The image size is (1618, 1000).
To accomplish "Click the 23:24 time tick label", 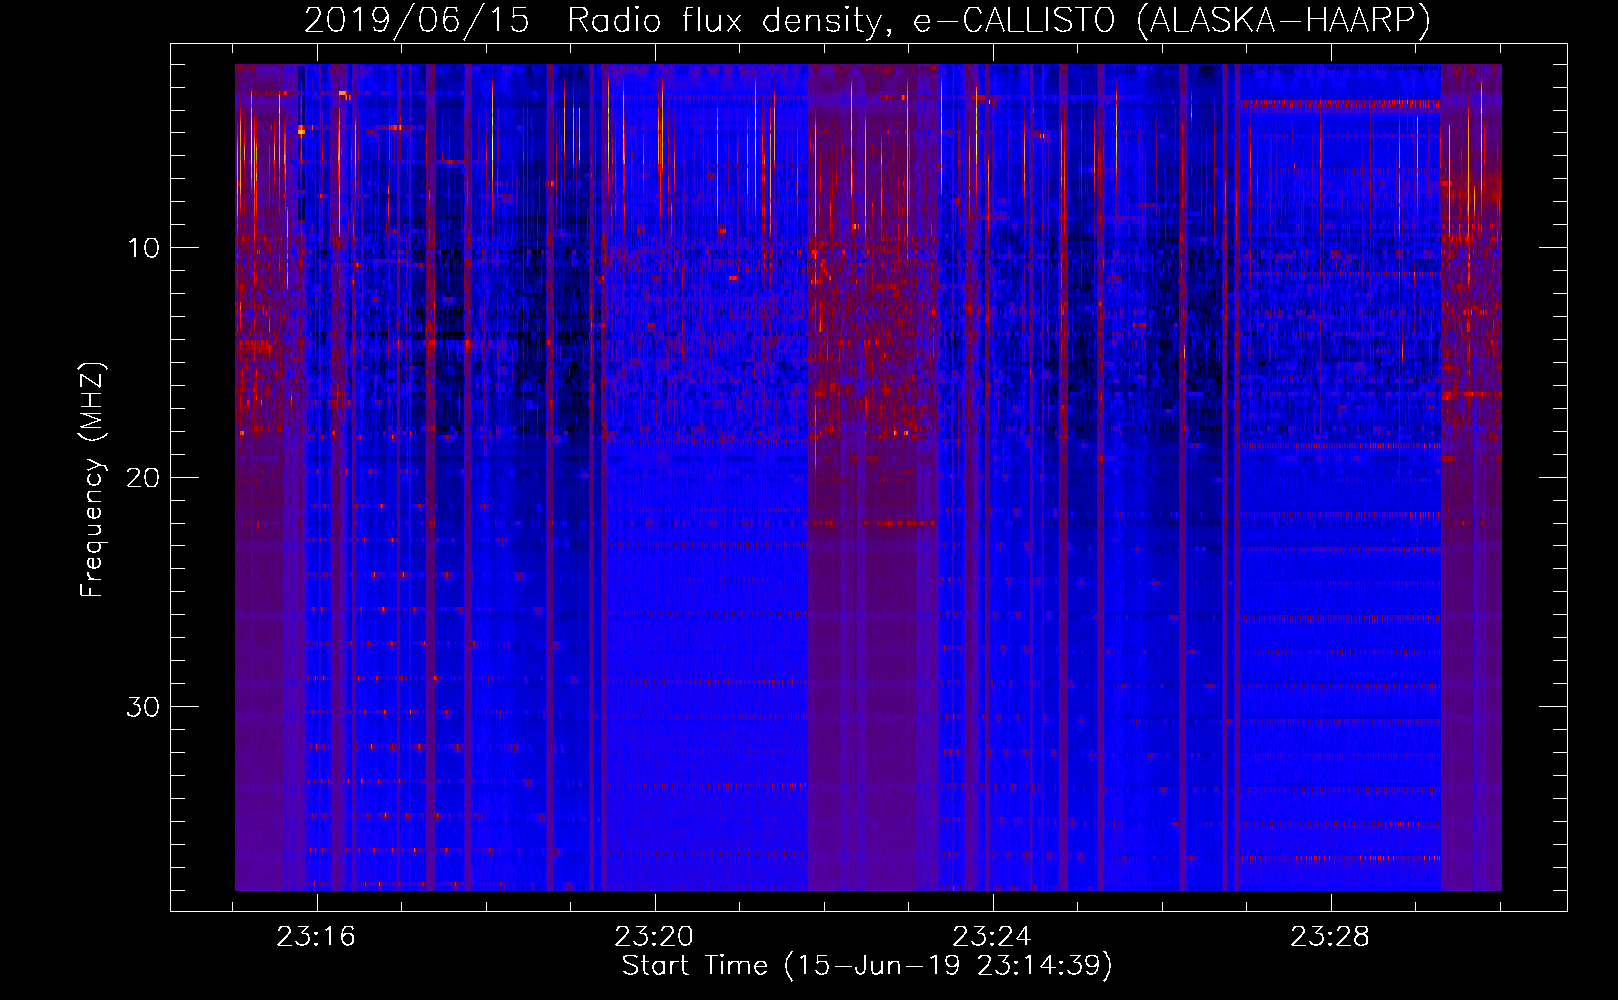I will [x=992, y=937].
